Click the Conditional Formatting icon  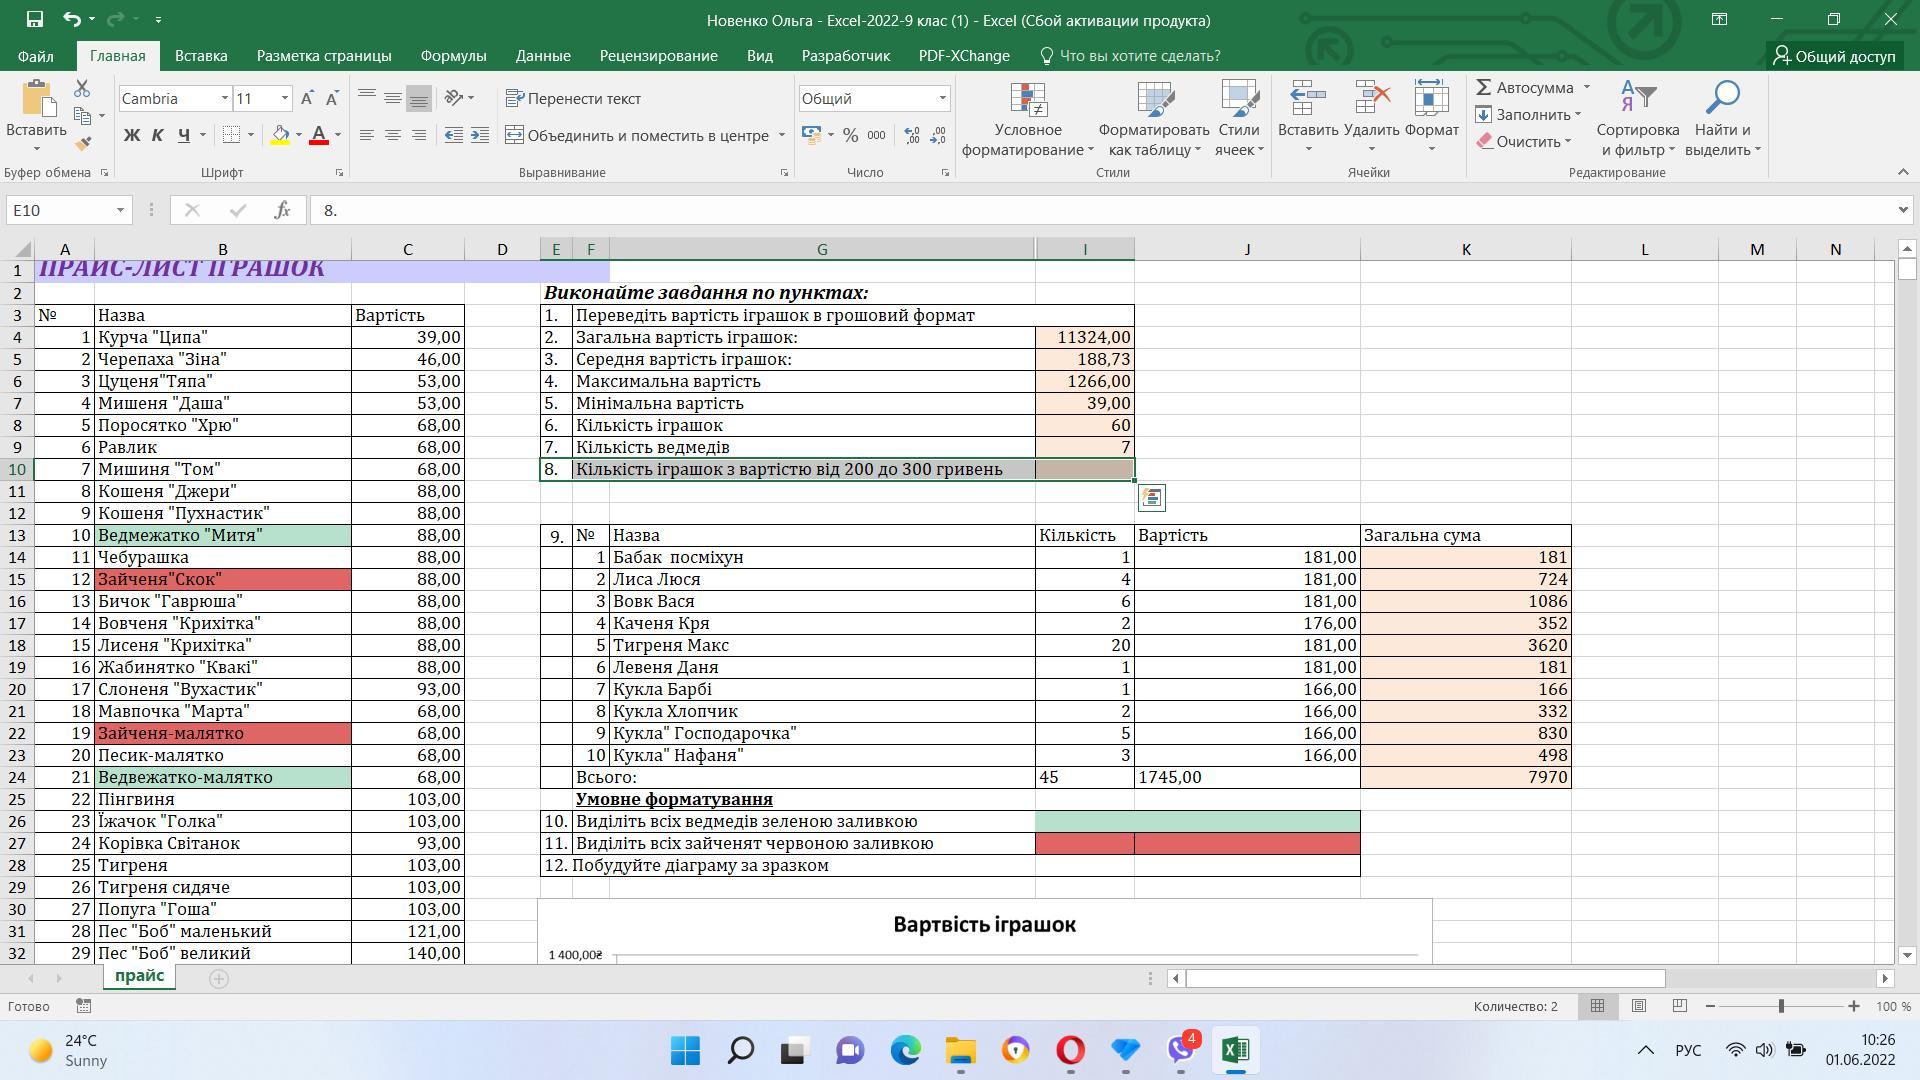[x=1028, y=100]
